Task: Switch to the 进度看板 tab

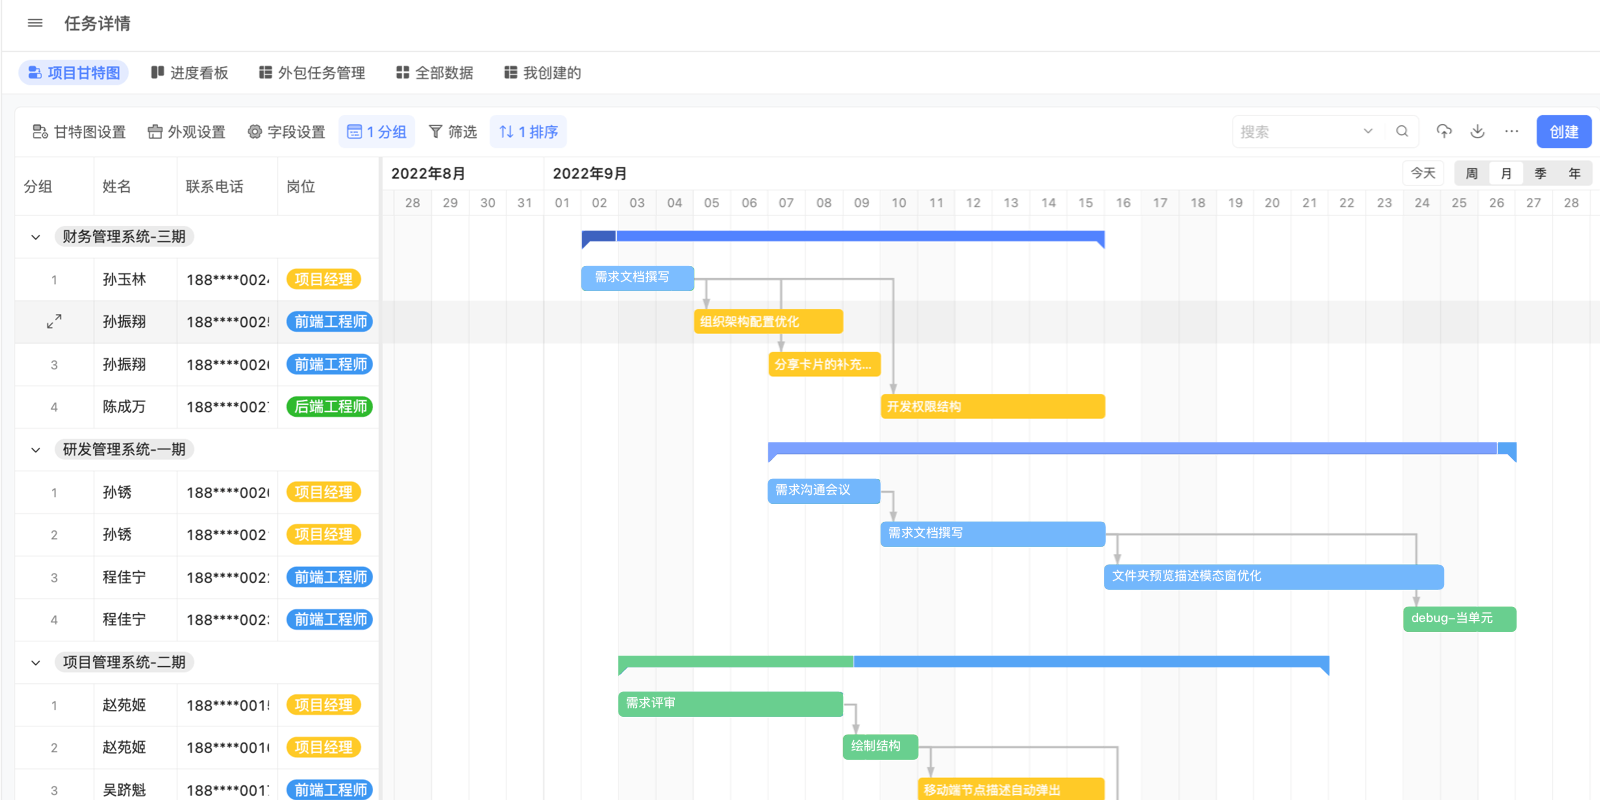Action: tap(189, 73)
